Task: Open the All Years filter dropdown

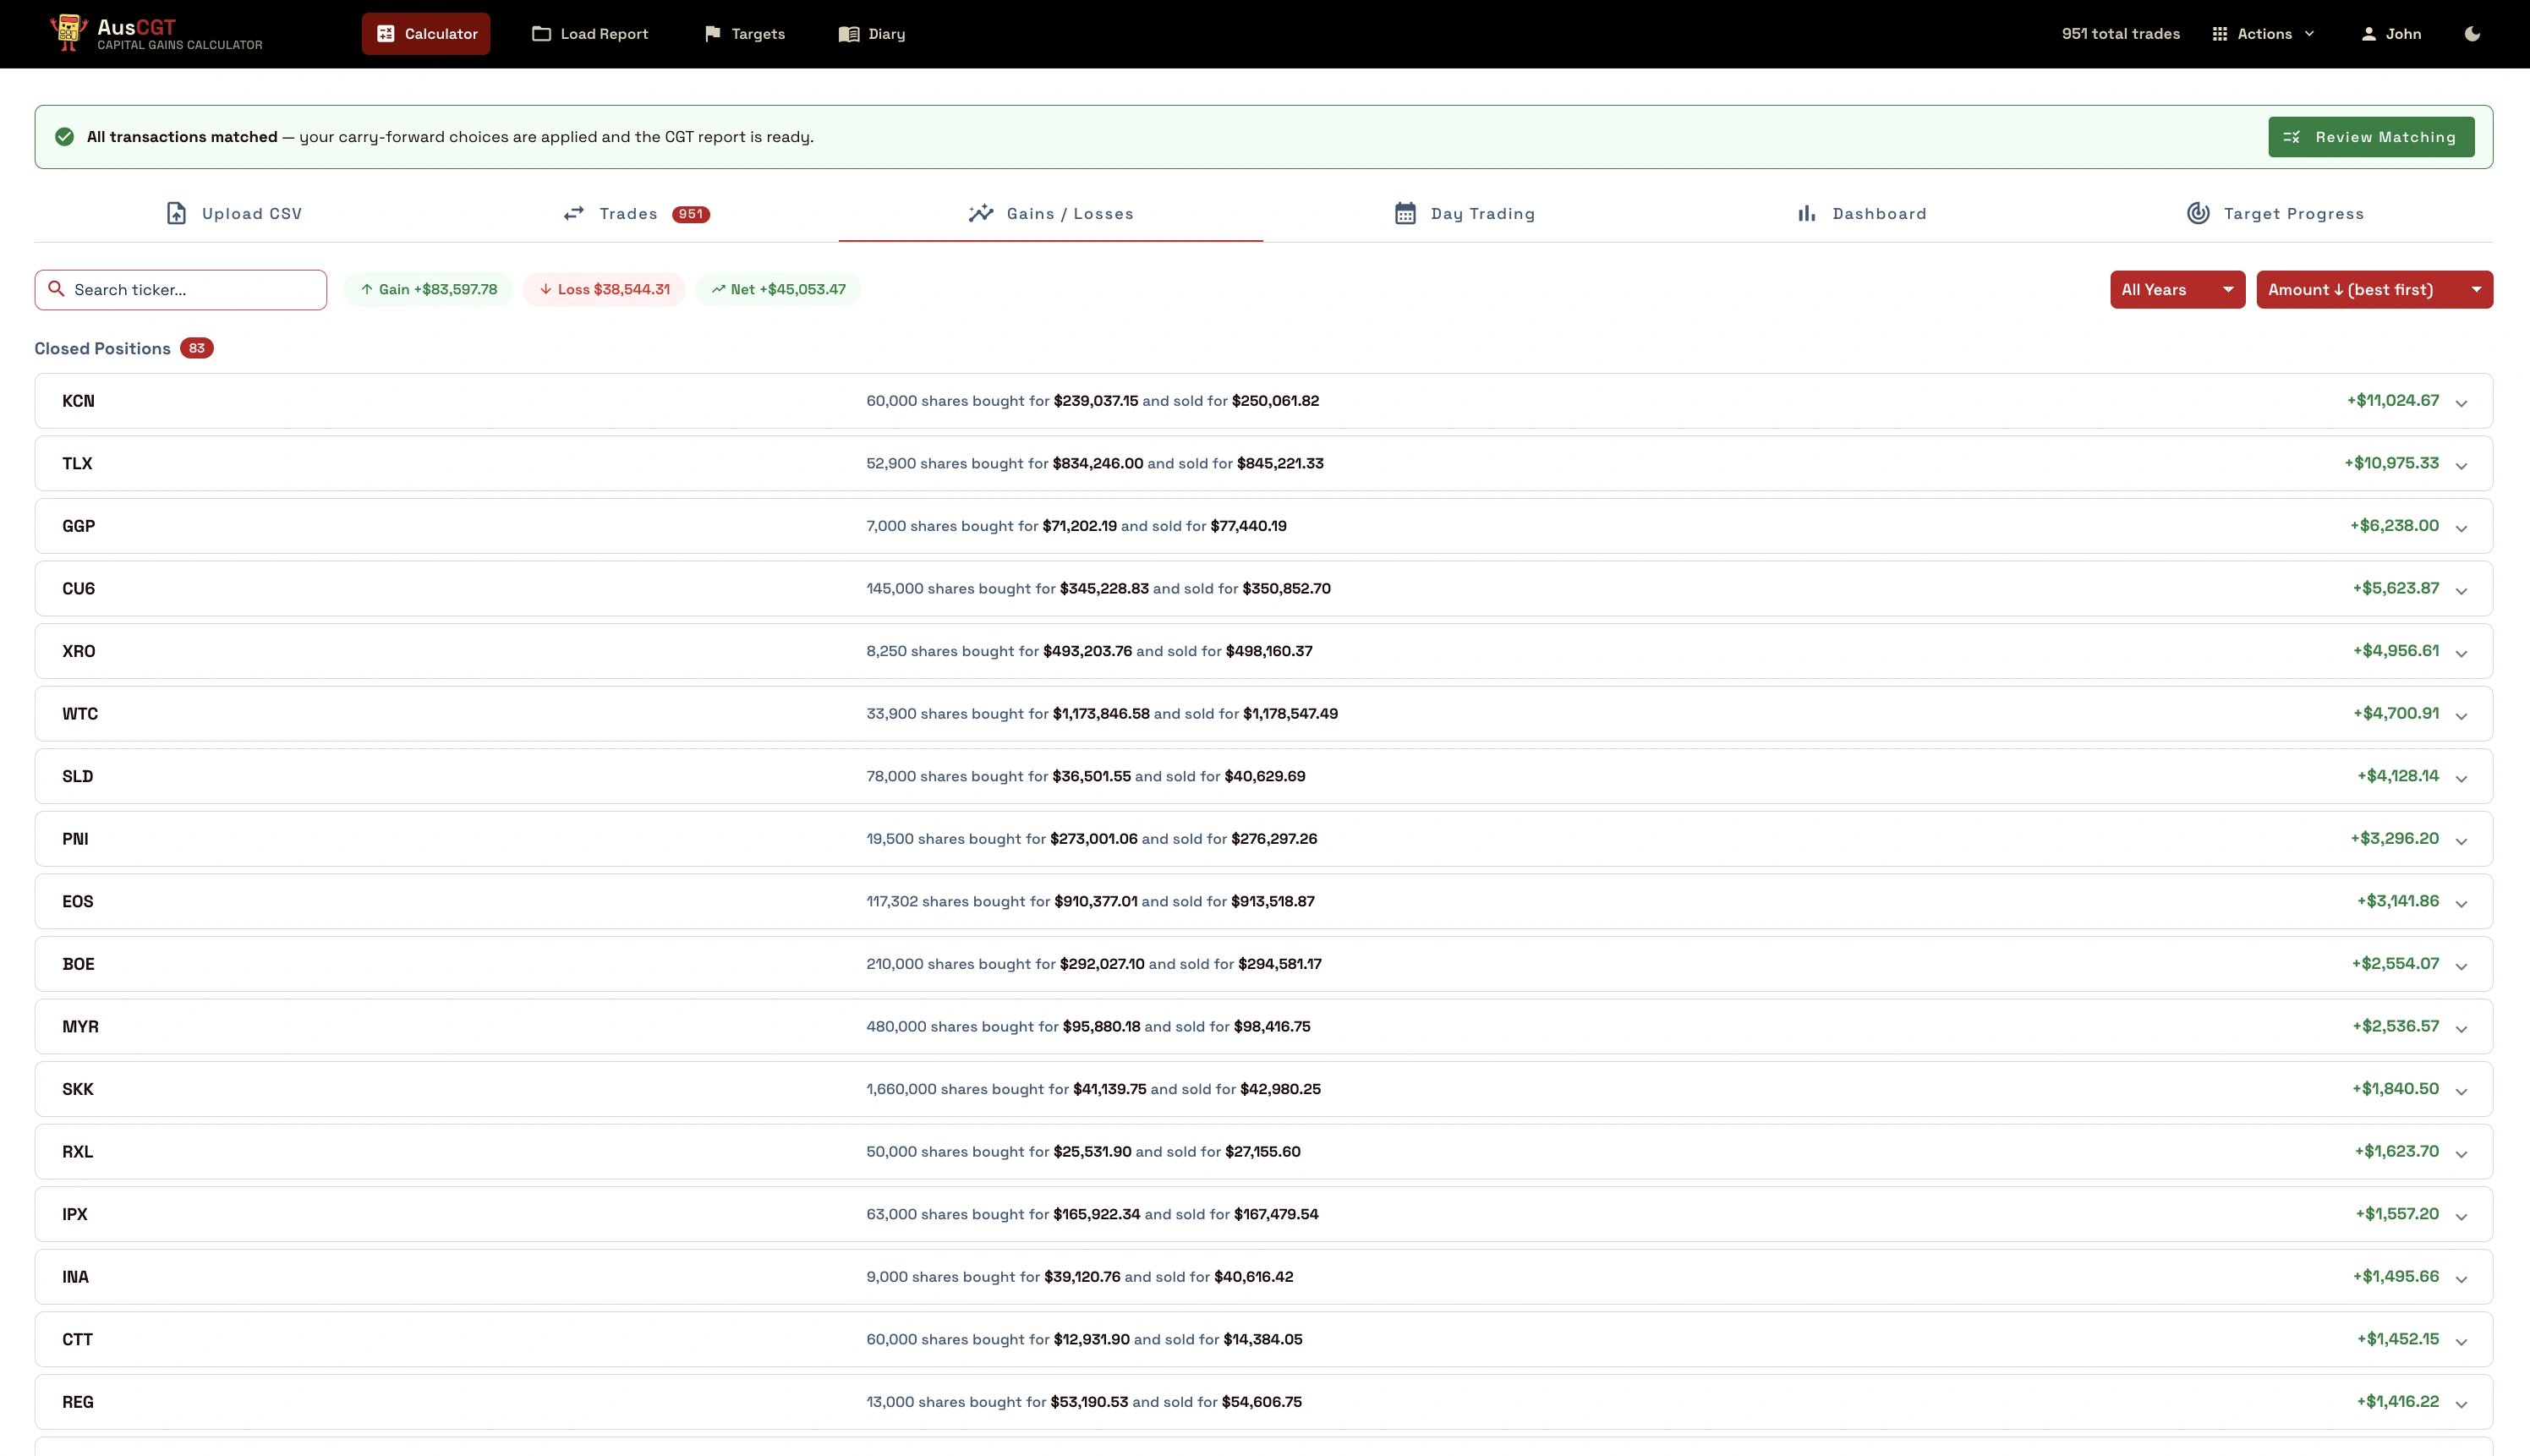Action: tap(2177, 290)
